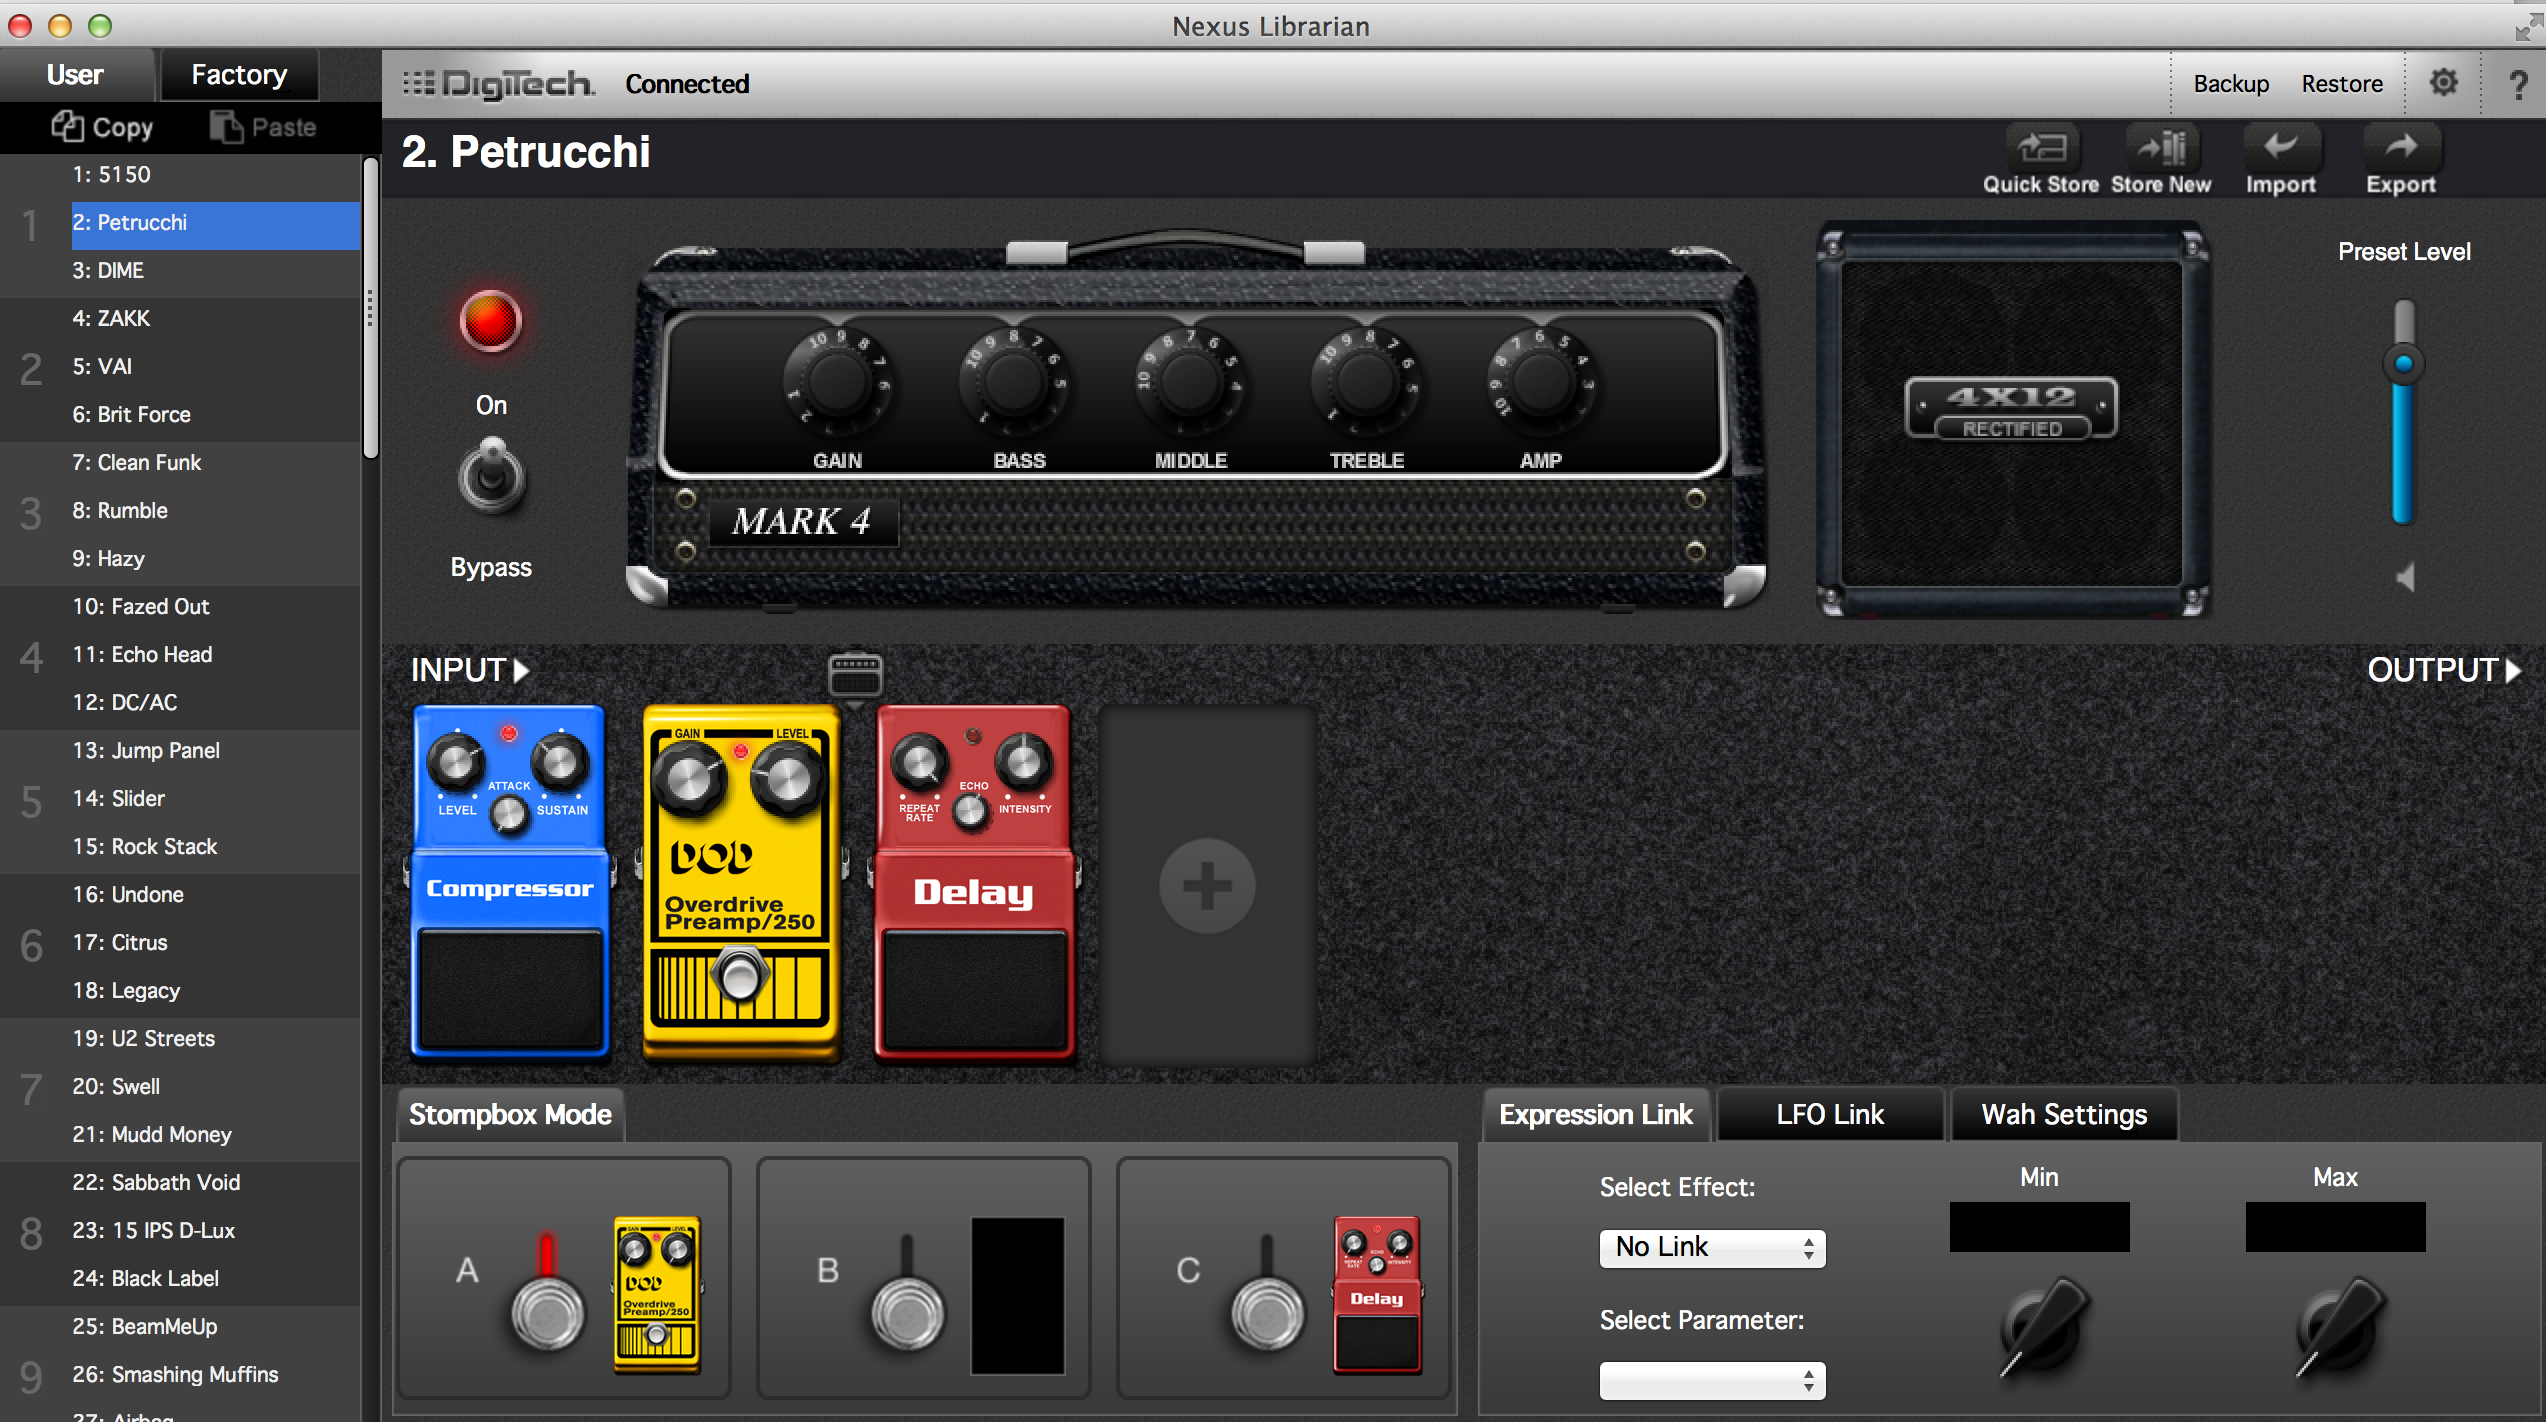Screen dimensions: 2546x1422
Task: Open the Select Effect No Link dropdown
Action: [1712, 1247]
